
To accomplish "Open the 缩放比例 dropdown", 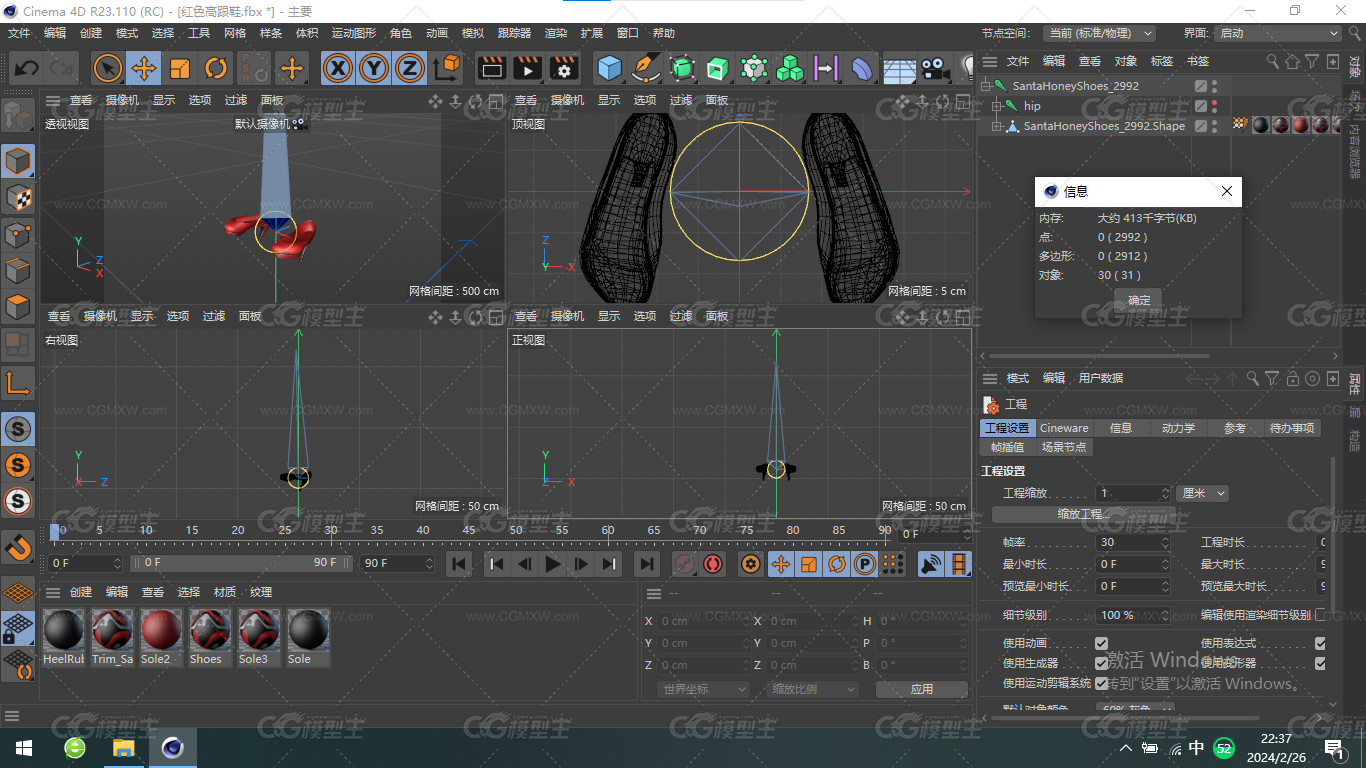I will click(x=812, y=689).
